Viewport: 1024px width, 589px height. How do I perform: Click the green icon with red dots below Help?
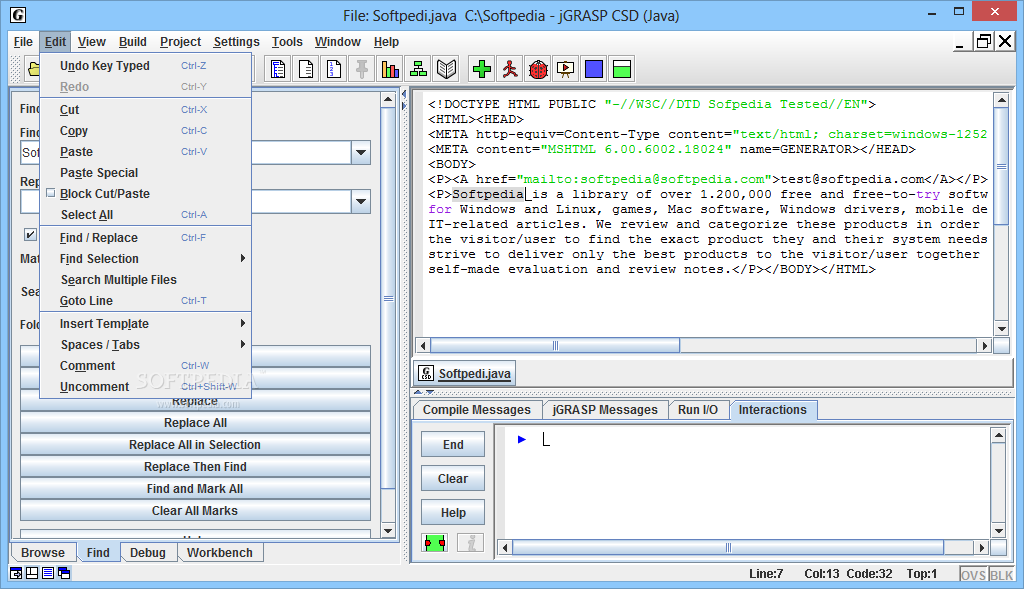434,543
